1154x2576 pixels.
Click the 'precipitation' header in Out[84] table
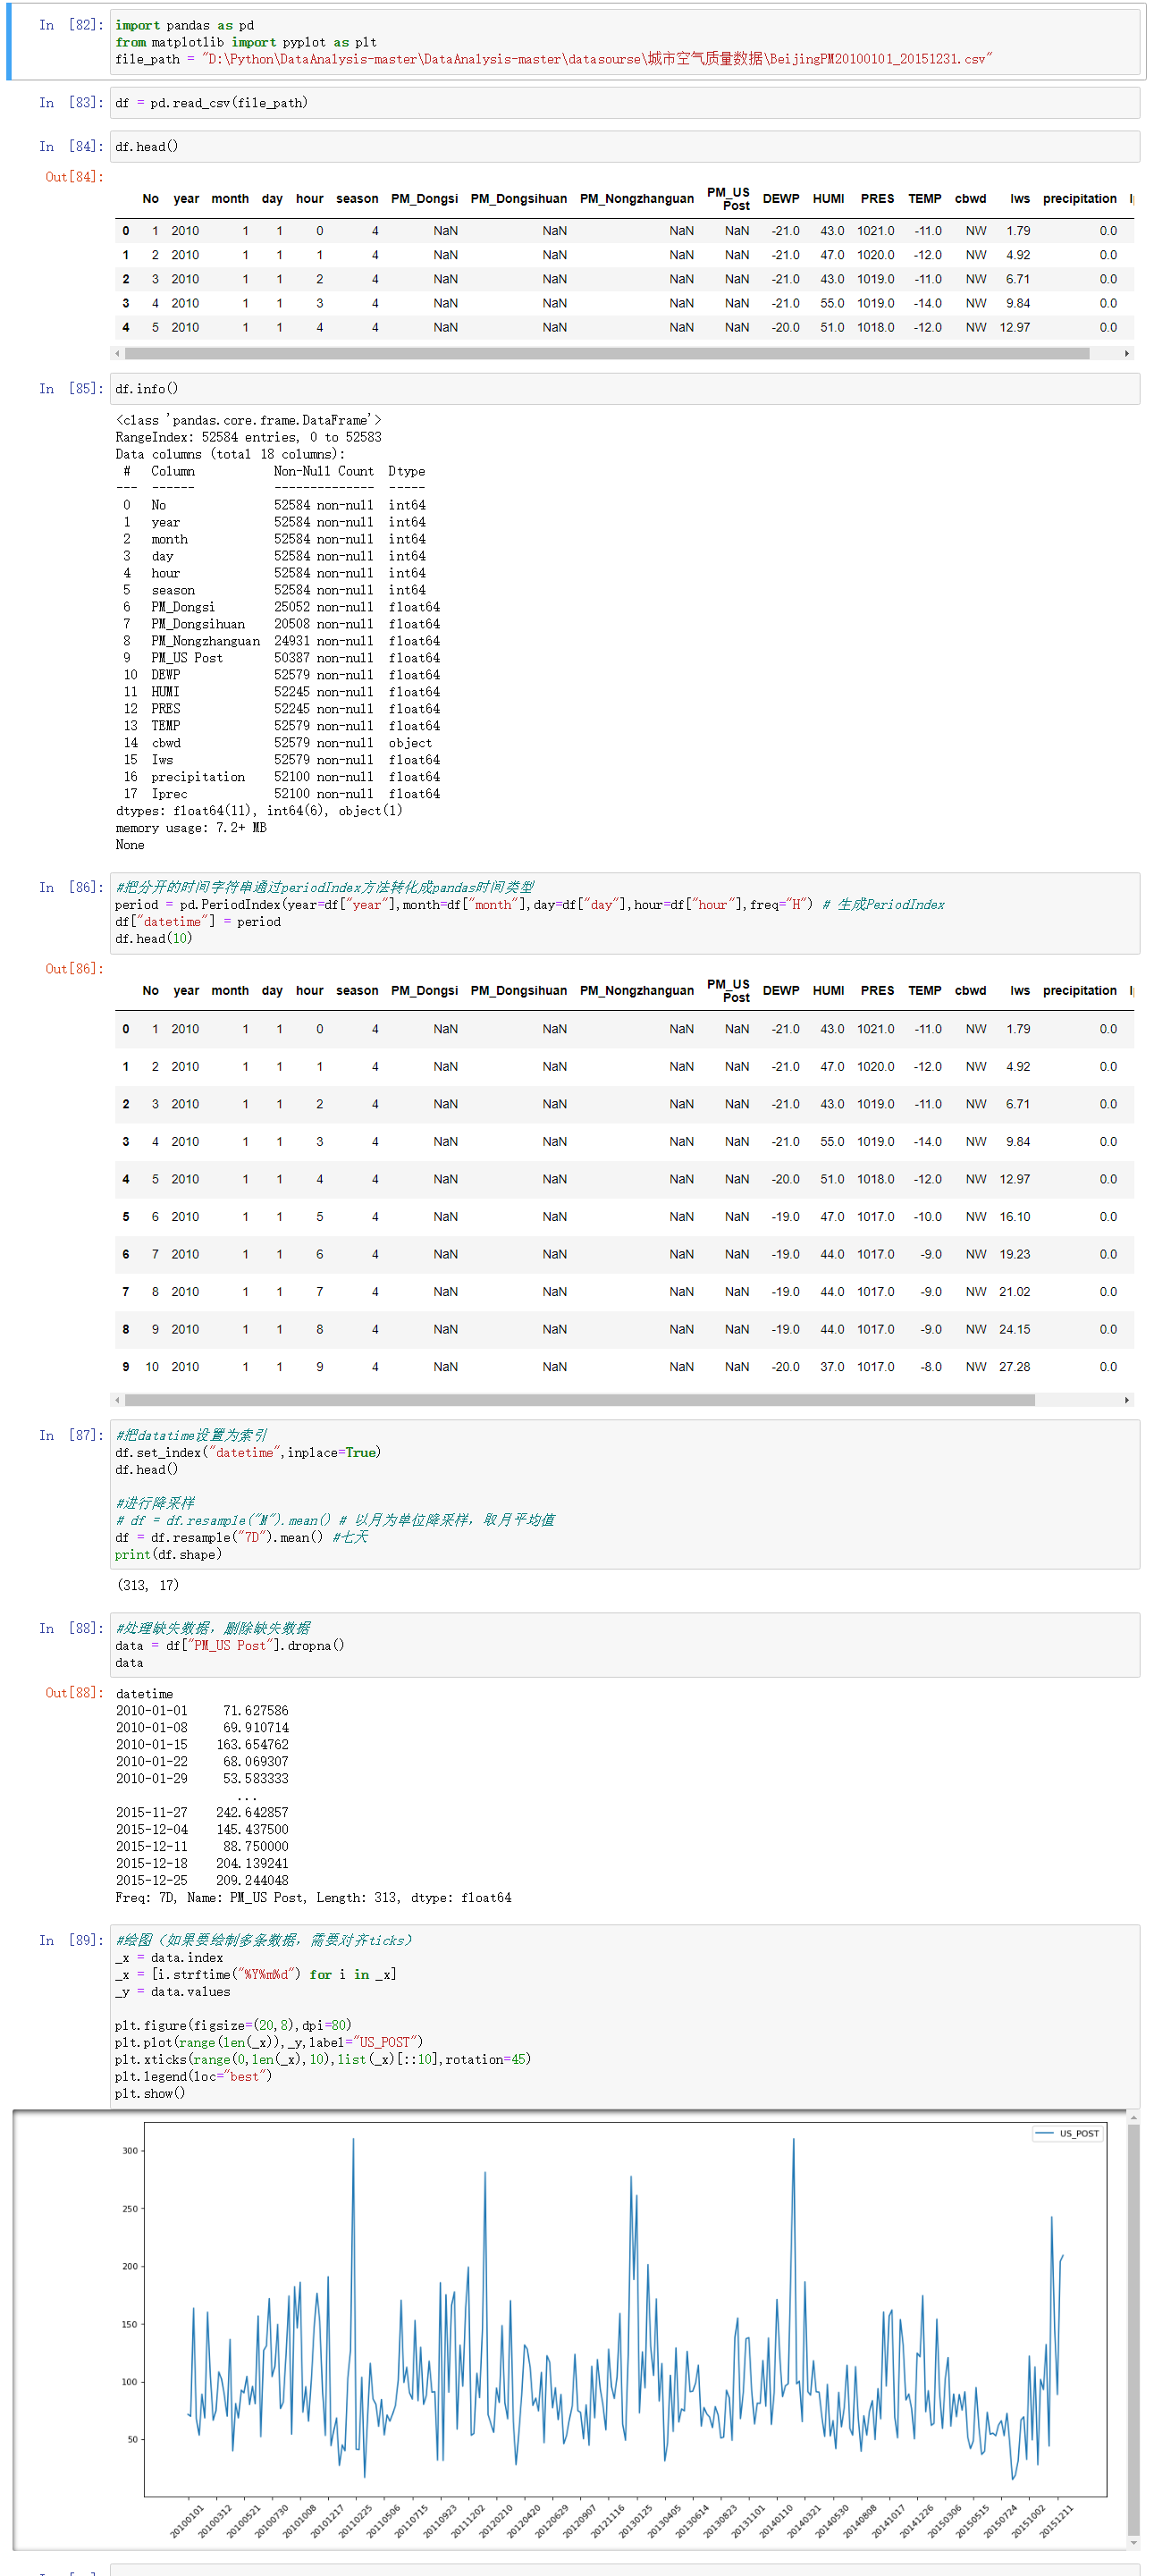tap(1080, 199)
